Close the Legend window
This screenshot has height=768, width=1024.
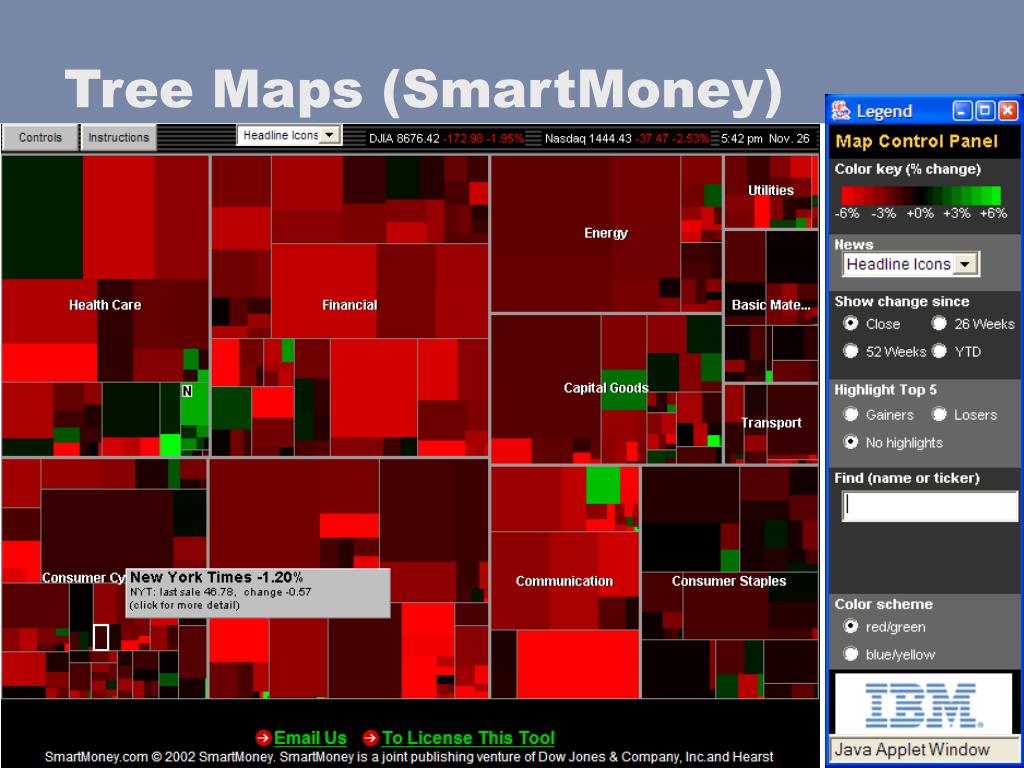tap(1008, 110)
